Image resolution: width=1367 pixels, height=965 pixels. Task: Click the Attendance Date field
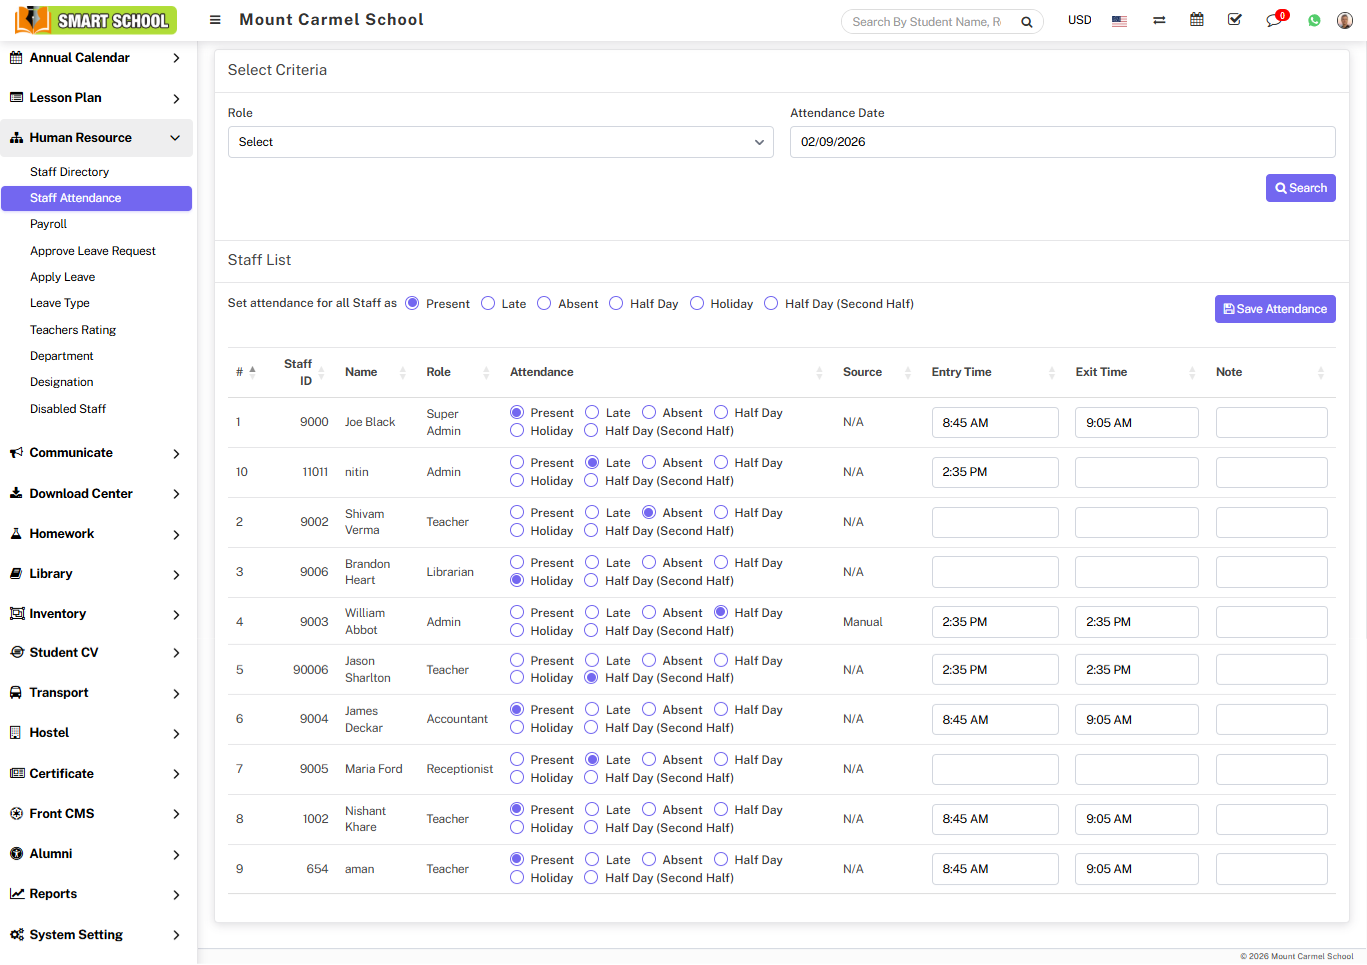pos(1062,142)
